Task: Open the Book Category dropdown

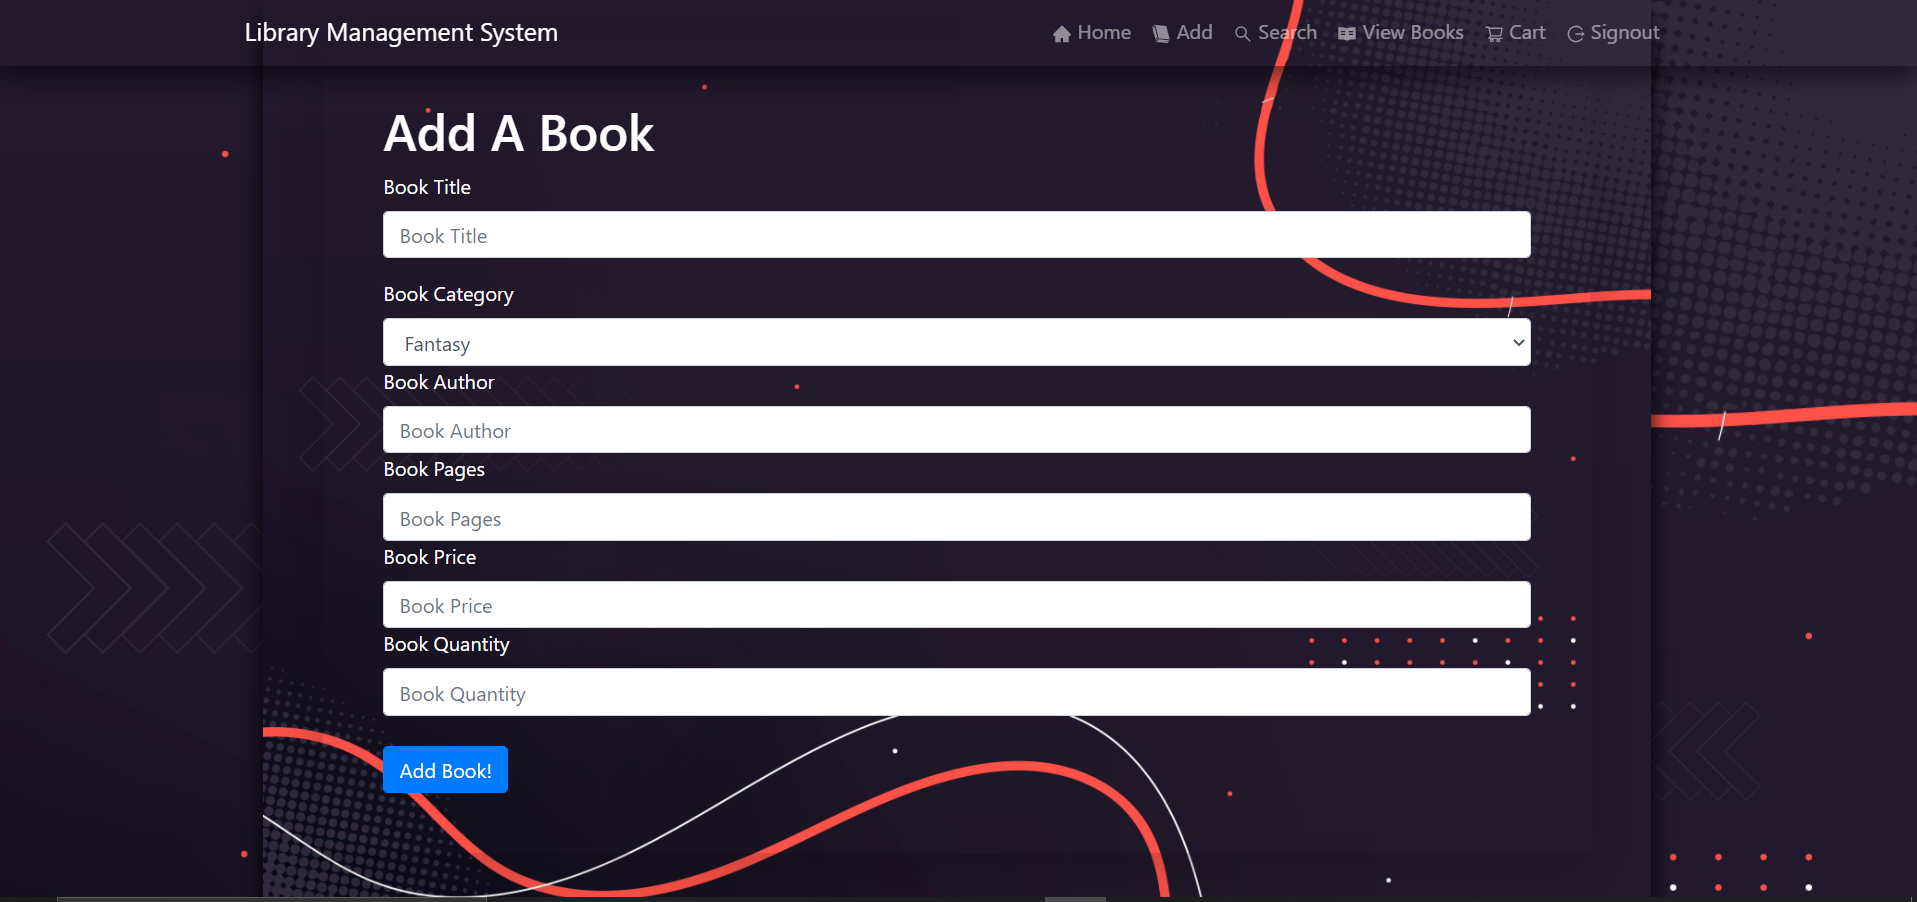Action: [956, 342]
